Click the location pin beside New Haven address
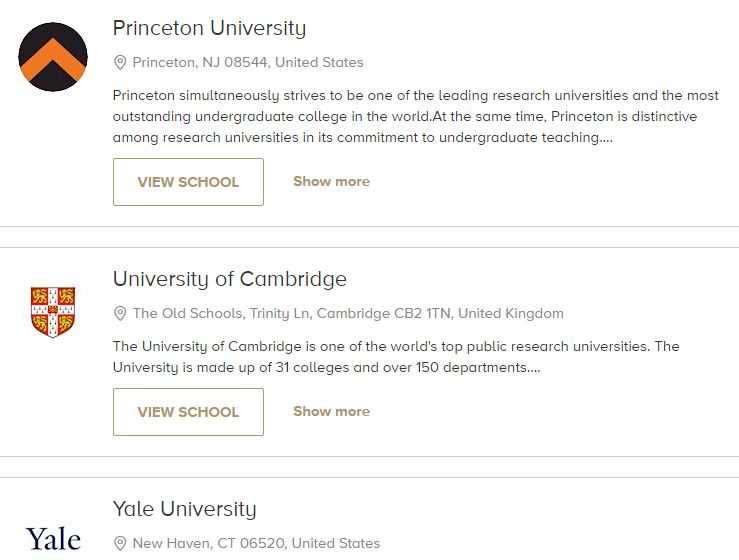The width and height of the screenshot is (739, 560). click(120, 543)
